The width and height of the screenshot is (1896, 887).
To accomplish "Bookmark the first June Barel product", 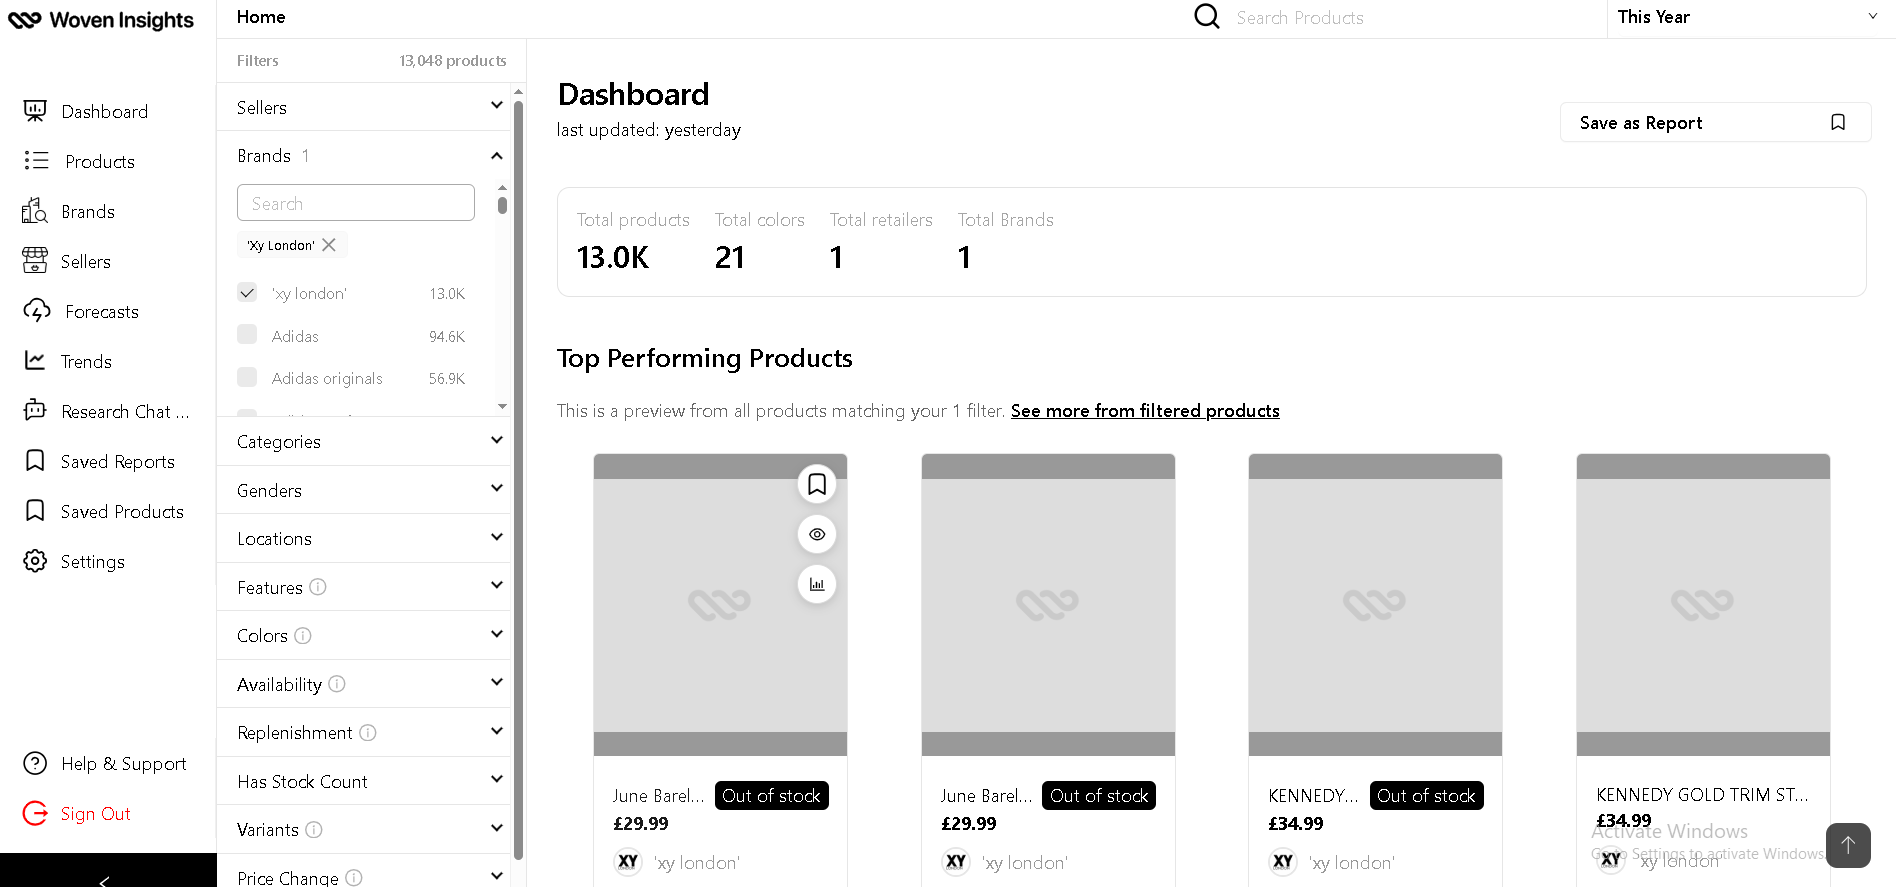I will 817,485.
